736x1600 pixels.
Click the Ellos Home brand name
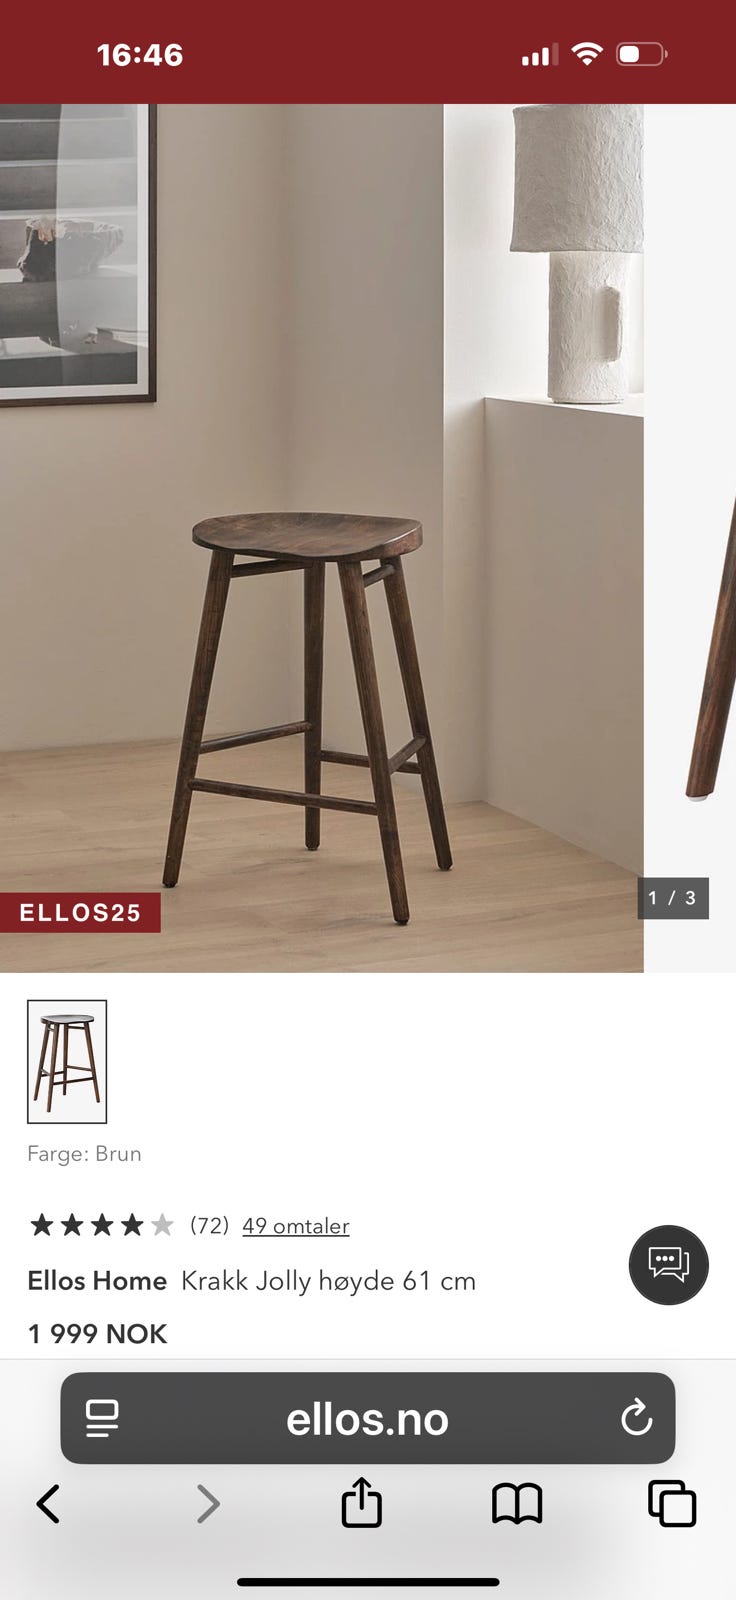(97, 1280)
